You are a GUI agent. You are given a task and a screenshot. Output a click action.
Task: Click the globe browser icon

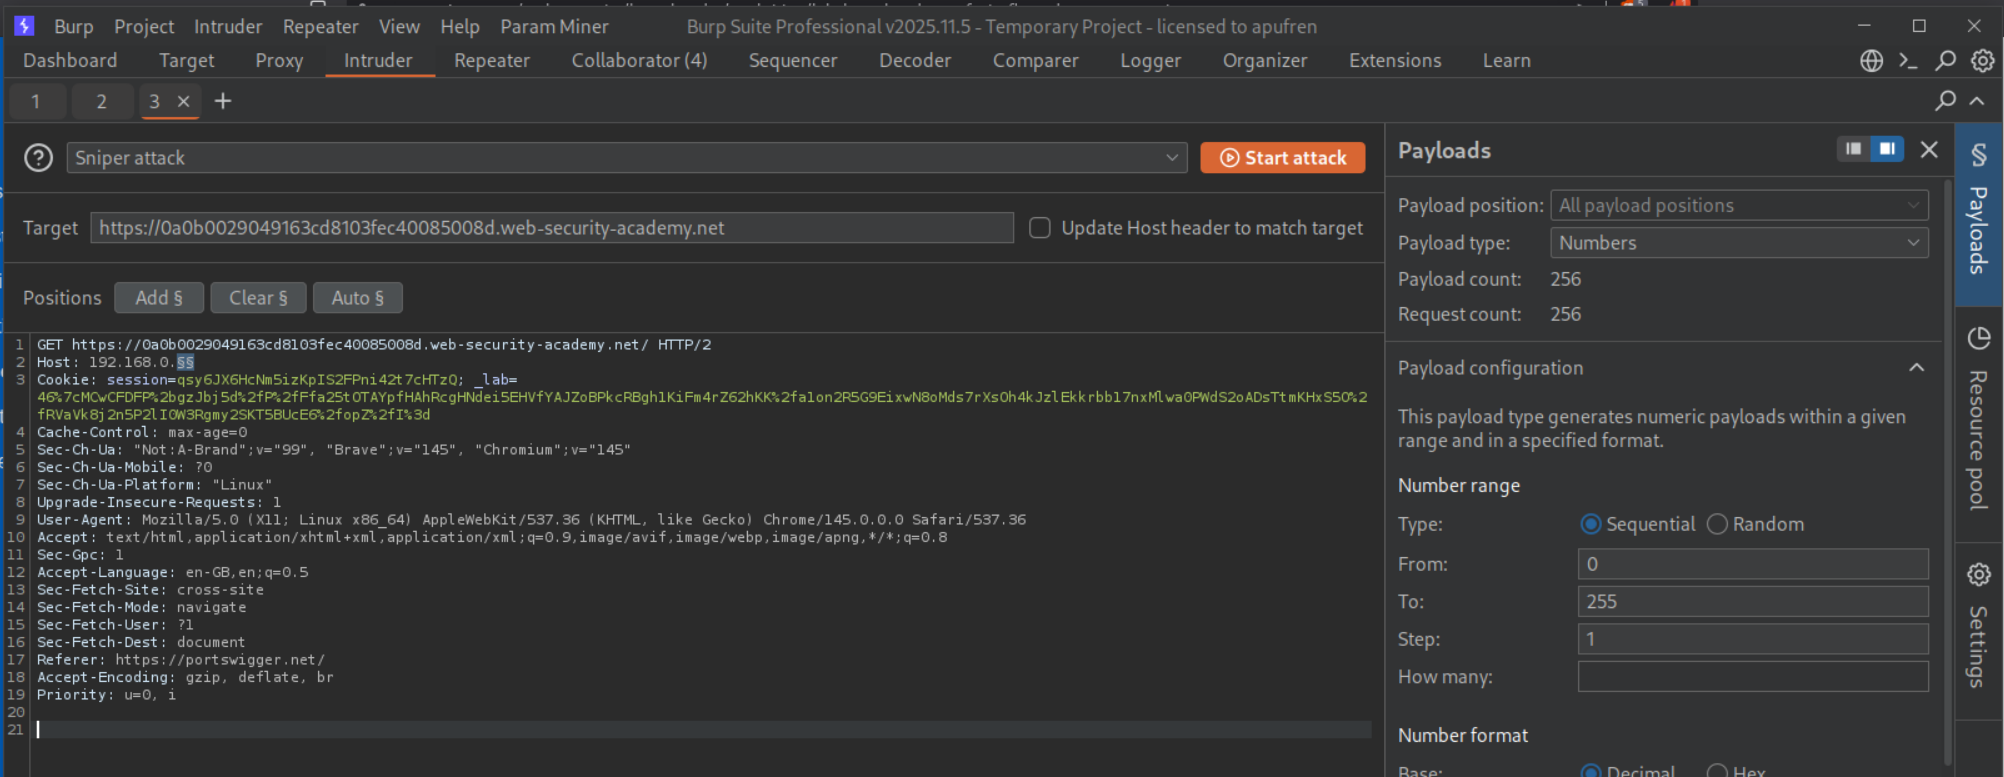click(x=1871, y=61)
